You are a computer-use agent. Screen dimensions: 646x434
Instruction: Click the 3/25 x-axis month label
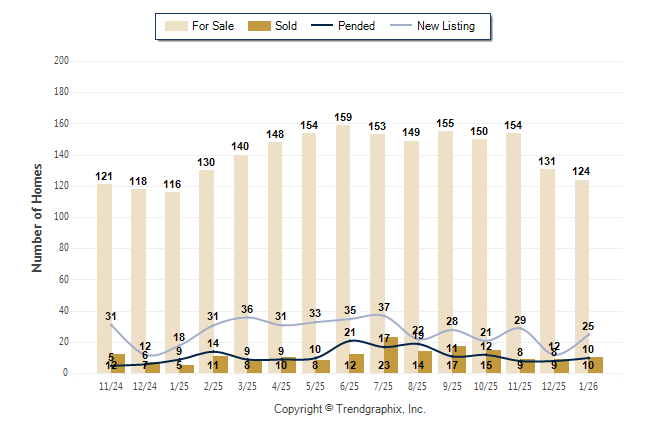pyautogui.click(x=247, y=386)
